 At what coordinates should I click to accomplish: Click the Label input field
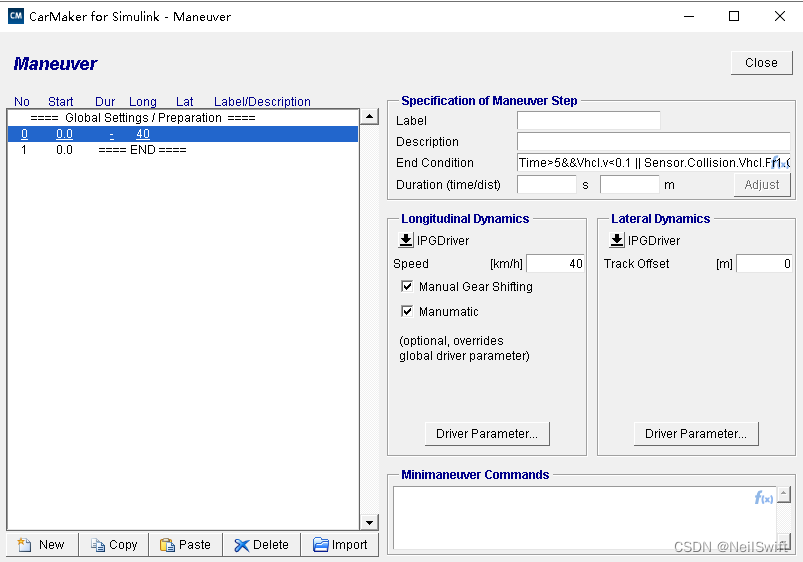click(x=588, y=120)
